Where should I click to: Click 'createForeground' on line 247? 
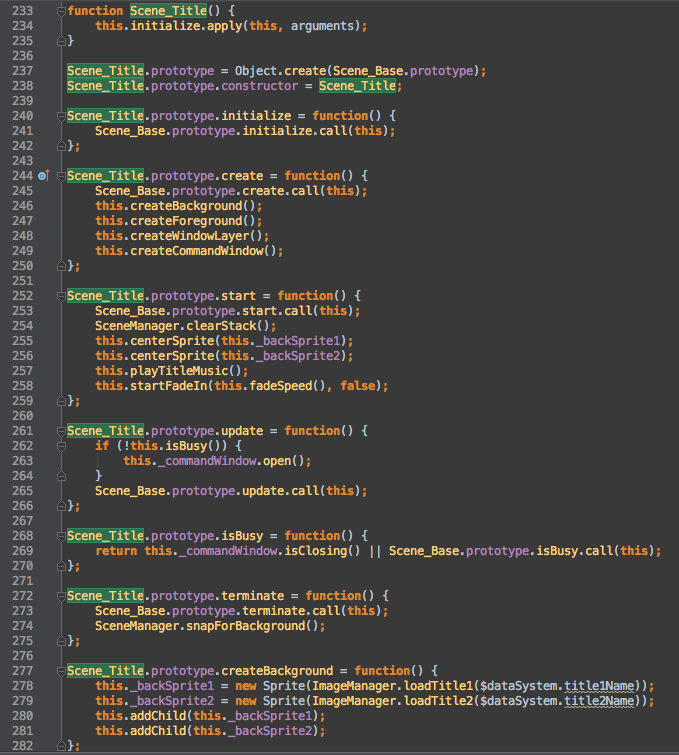[186, 221]
